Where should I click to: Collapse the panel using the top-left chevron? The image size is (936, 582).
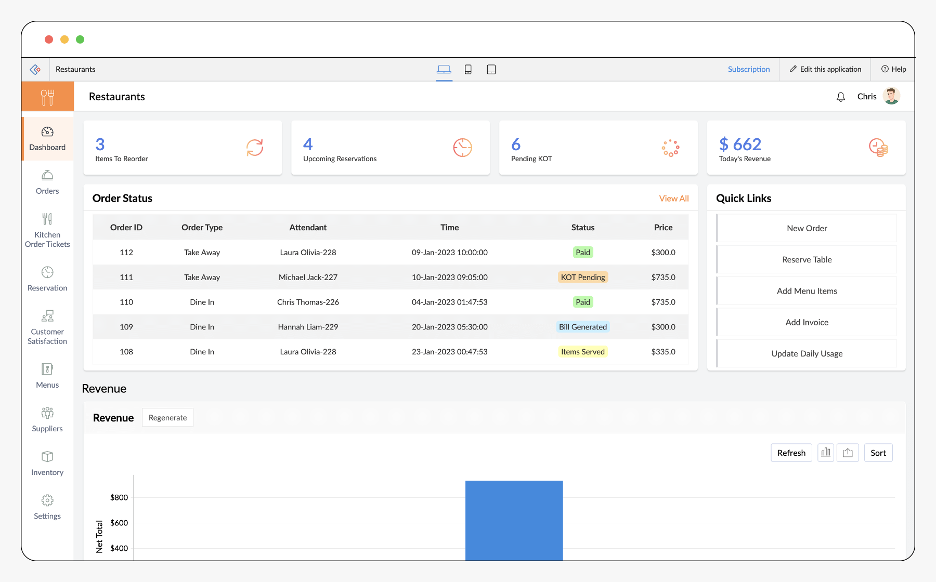pos(35,69)
